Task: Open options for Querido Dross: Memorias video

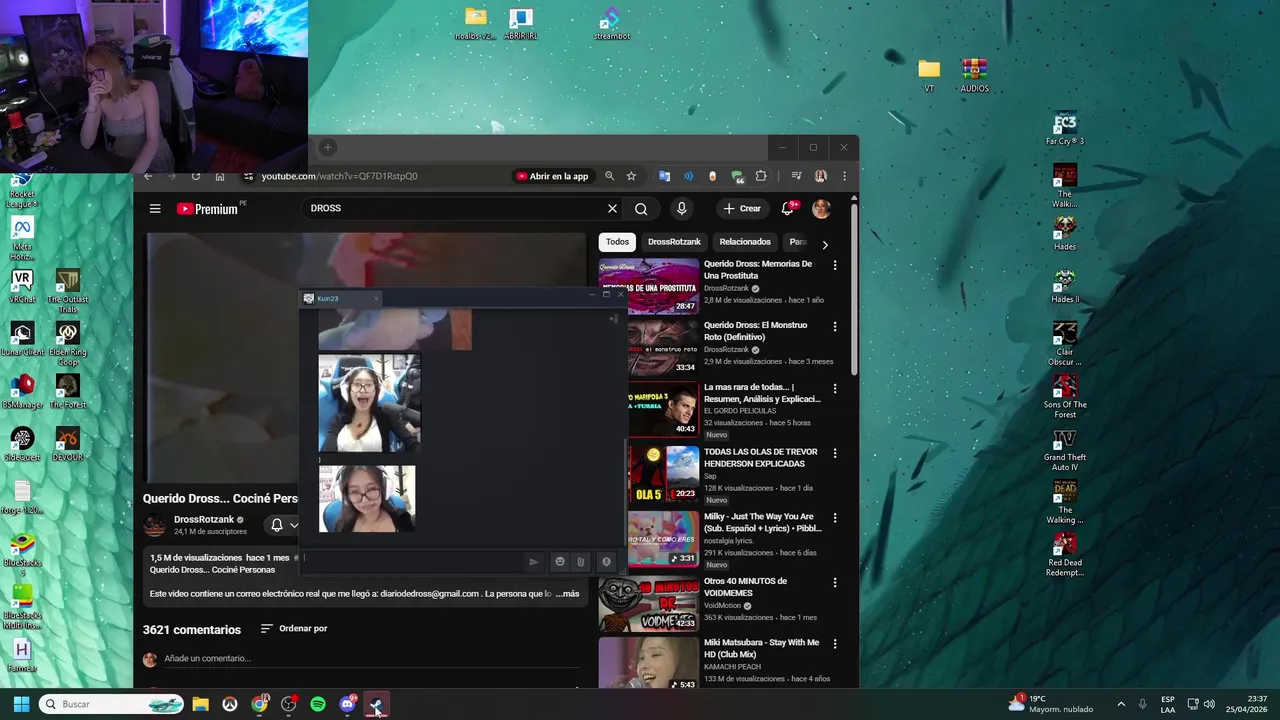Action: (835, 265)
